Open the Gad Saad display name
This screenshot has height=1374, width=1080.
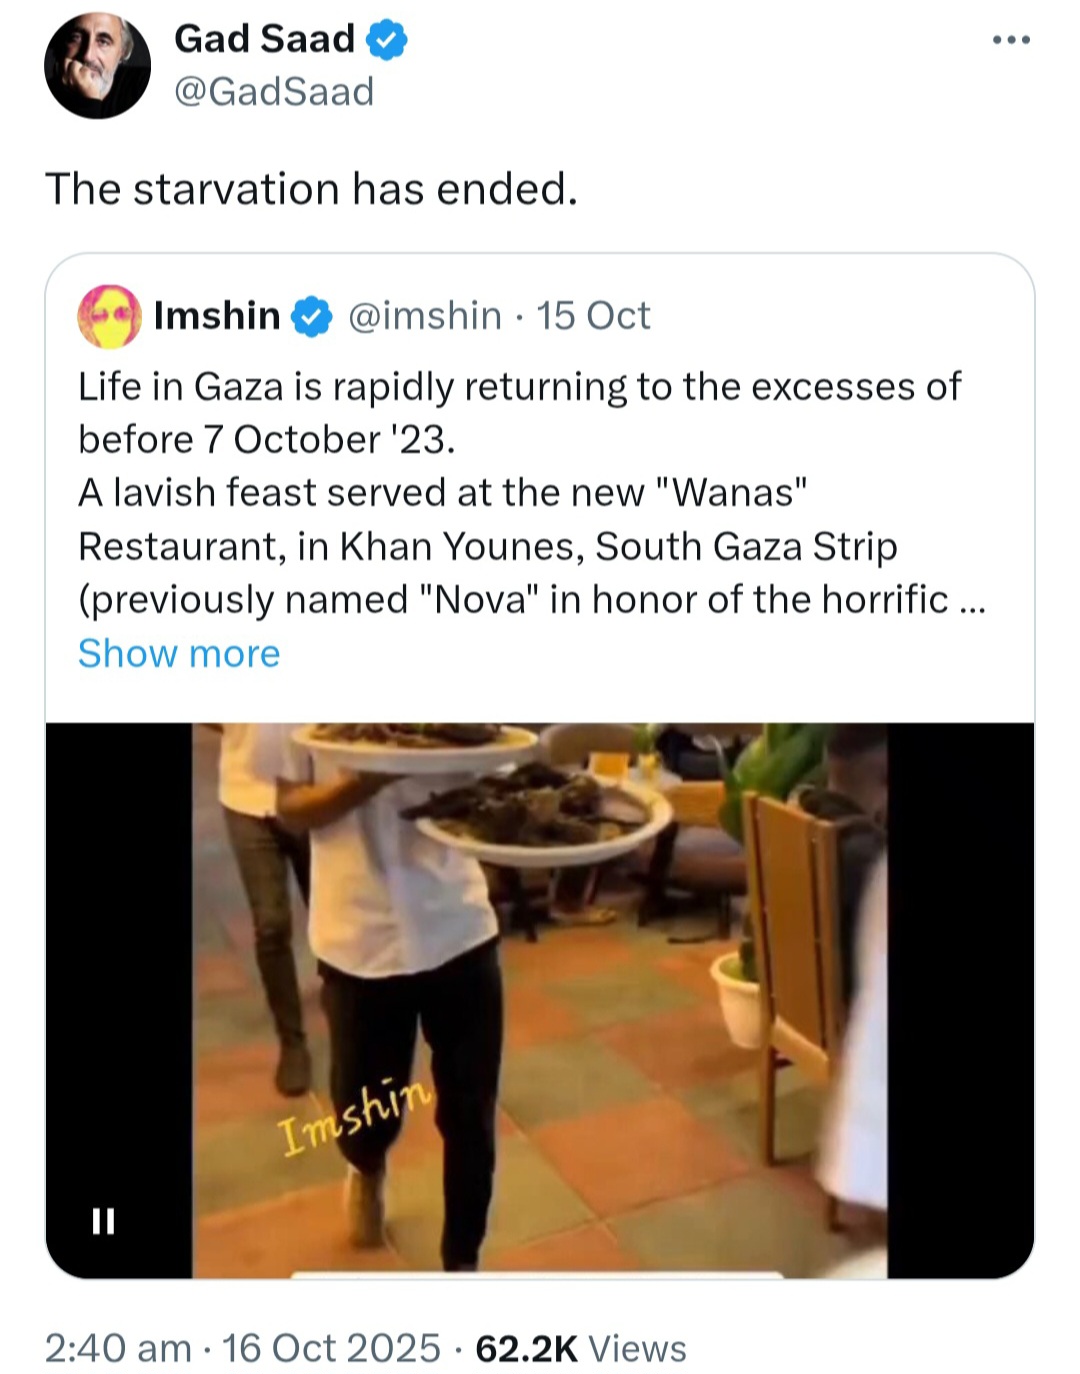click(x=264, y=39)
